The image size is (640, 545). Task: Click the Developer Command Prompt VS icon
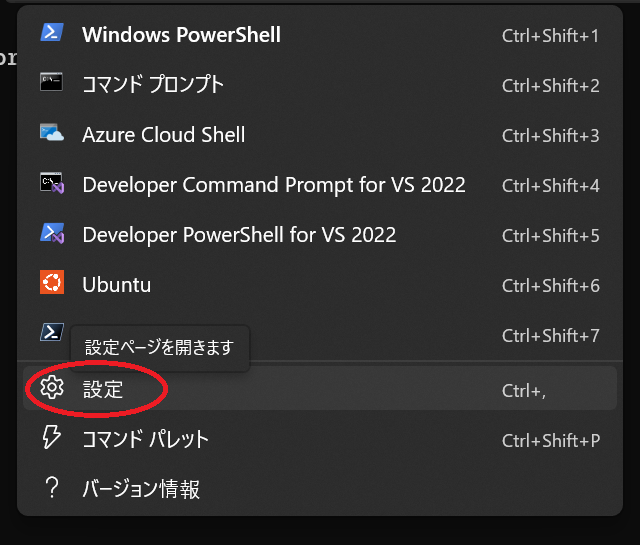[52, 182]
